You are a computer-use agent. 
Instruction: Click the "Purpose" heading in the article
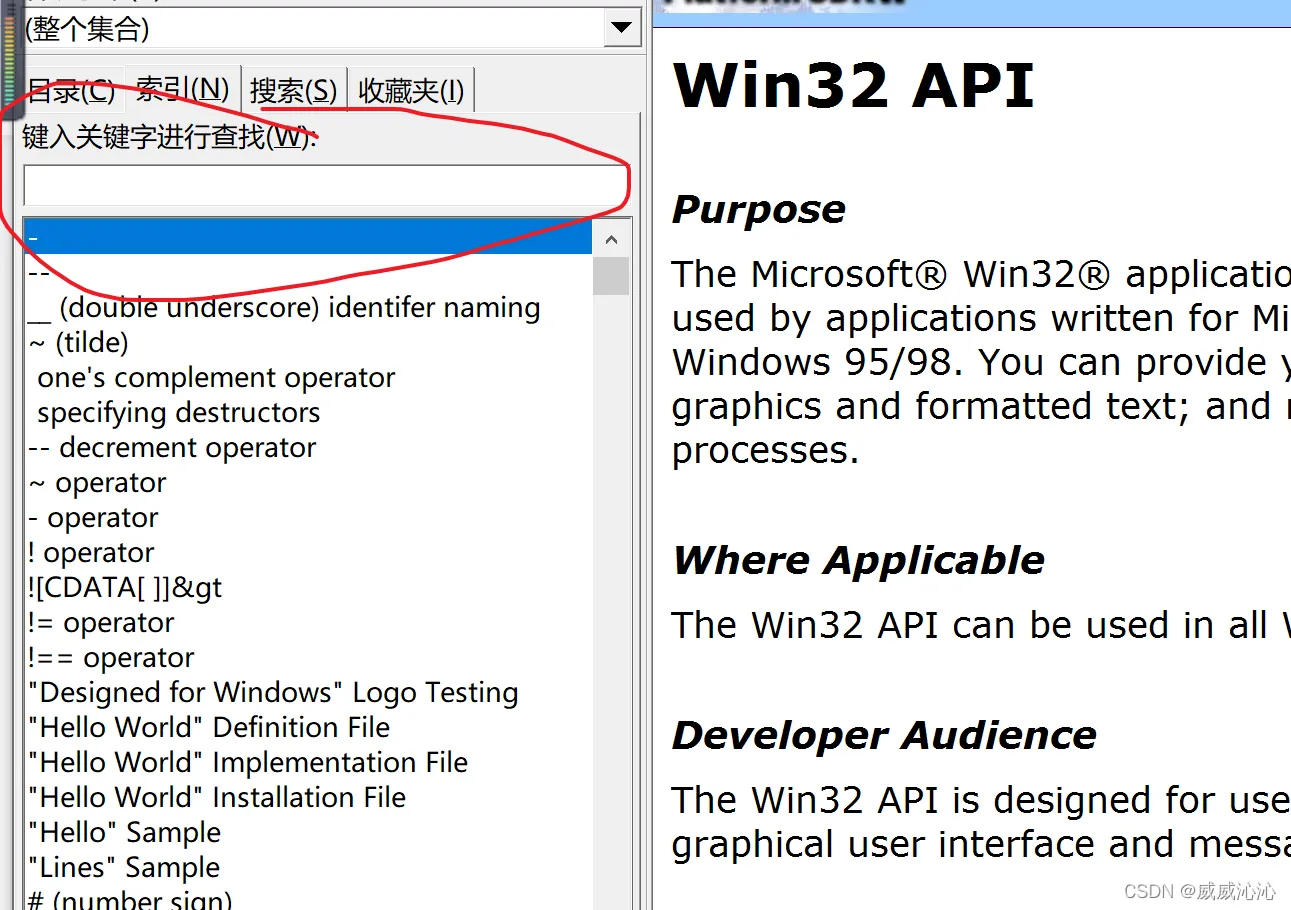759,210
